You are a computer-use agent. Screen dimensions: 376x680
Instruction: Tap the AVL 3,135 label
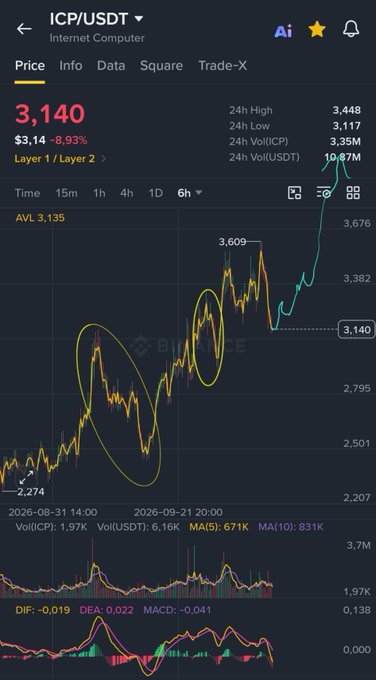[x=40, y=218]
